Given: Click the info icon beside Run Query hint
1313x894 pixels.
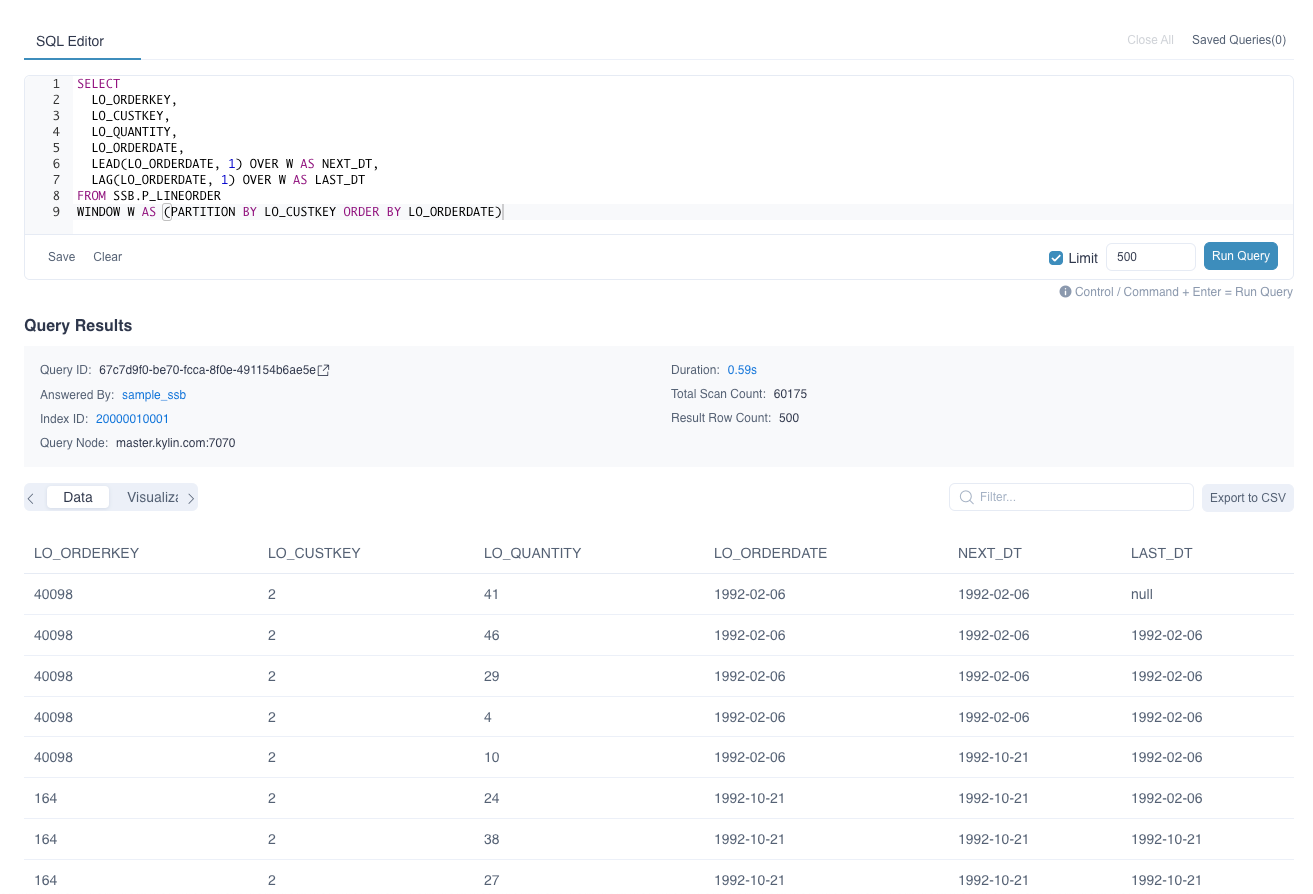Looking at the screenshot, I should click(1066, 292).
